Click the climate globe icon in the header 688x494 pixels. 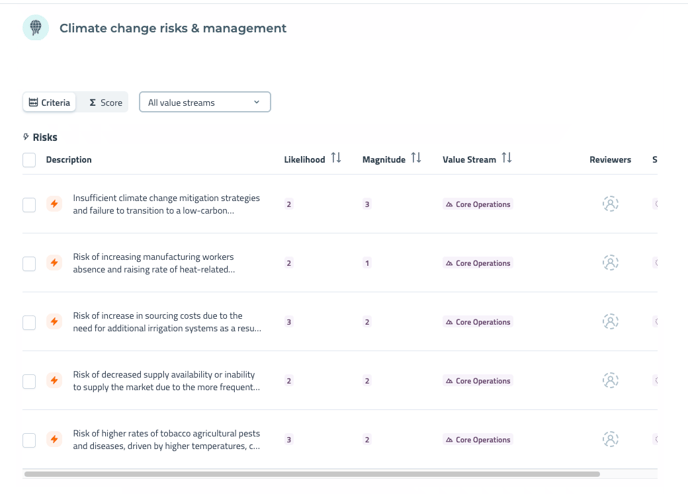pyautogui.click(x=36, y=28)
